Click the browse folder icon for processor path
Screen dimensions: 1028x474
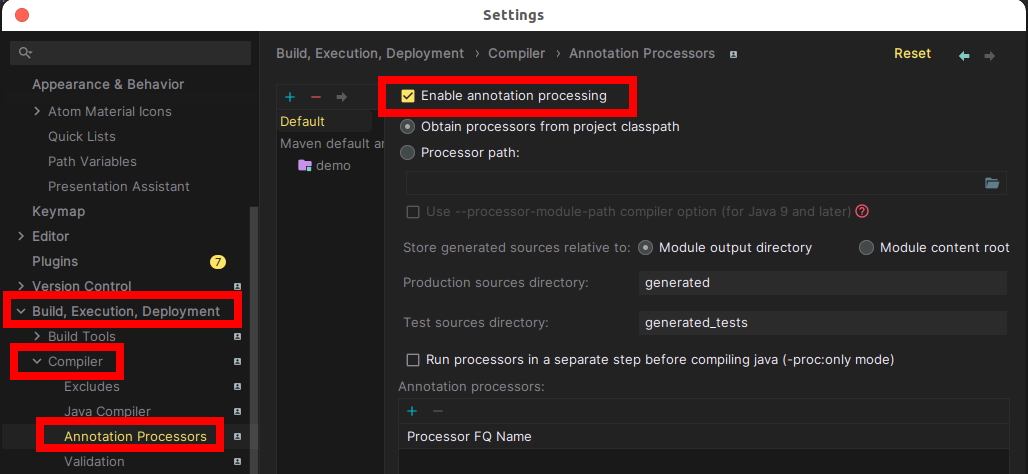[x=992, y=183]
